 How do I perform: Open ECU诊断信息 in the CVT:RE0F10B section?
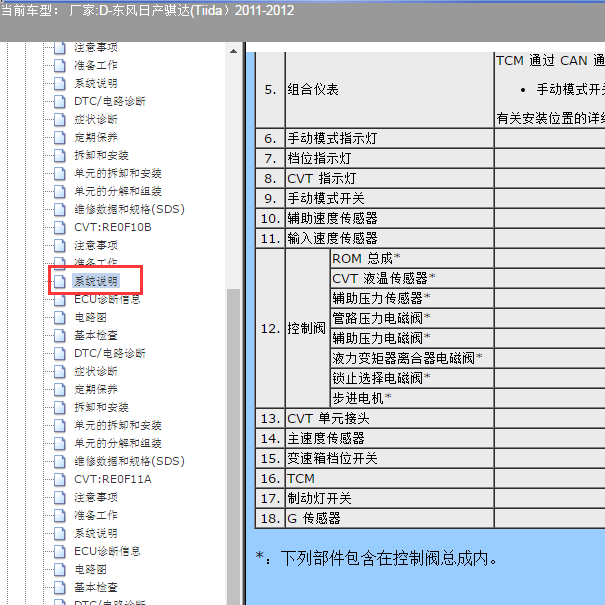107,299
